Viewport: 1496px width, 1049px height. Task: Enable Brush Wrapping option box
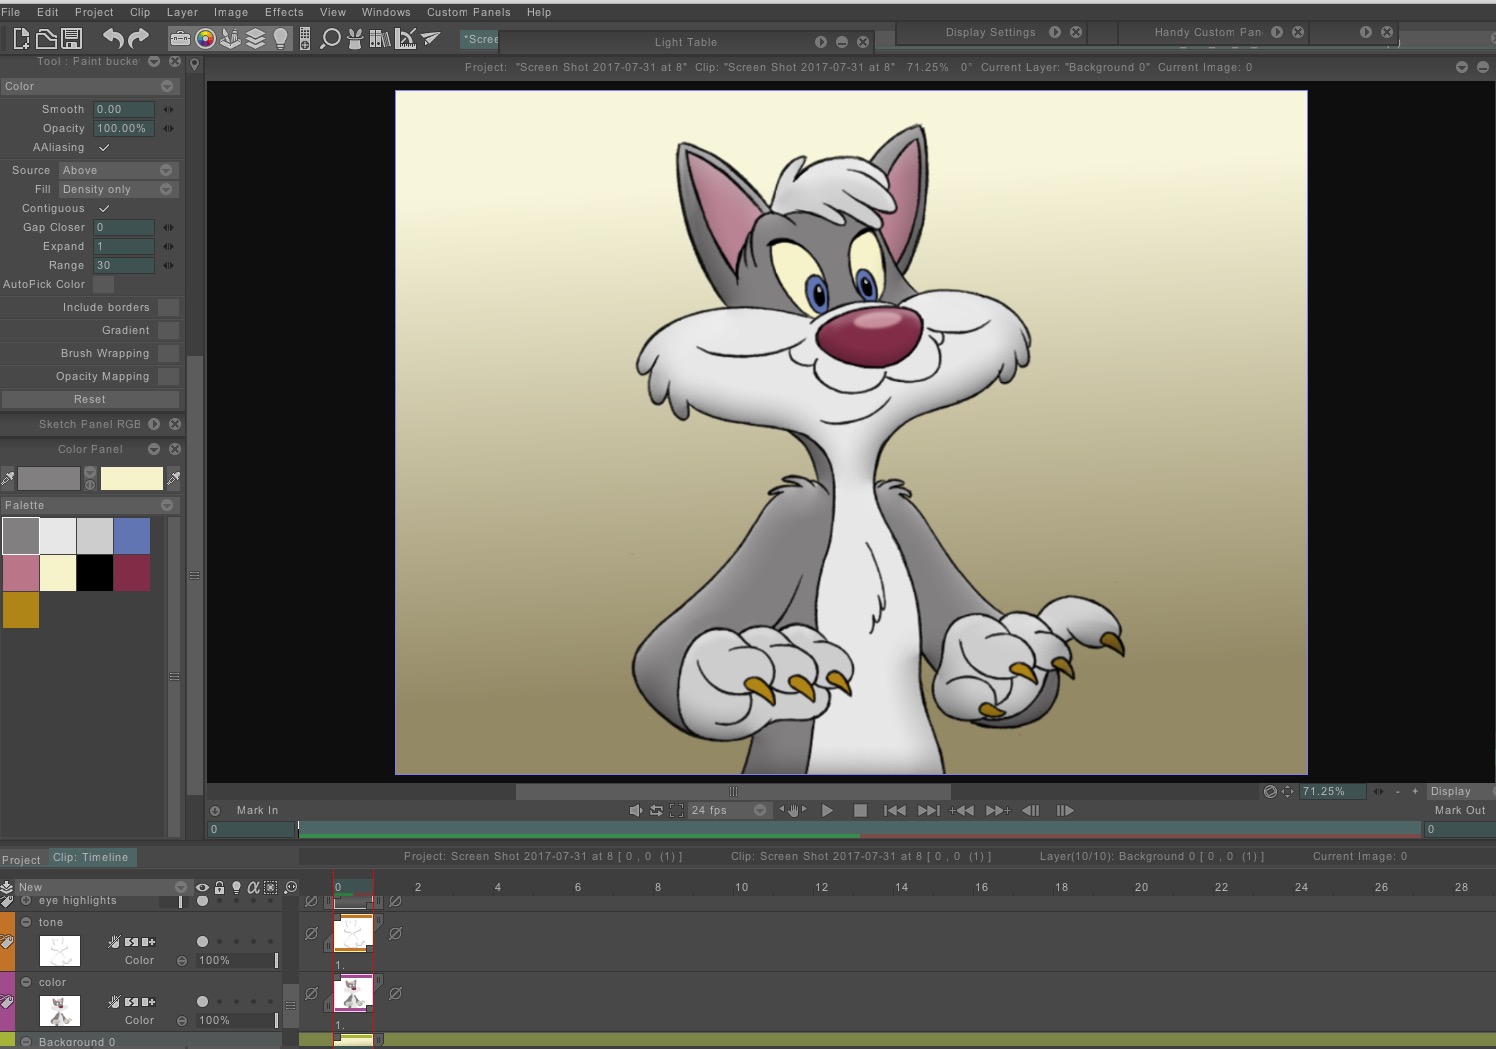pos(169,353)
